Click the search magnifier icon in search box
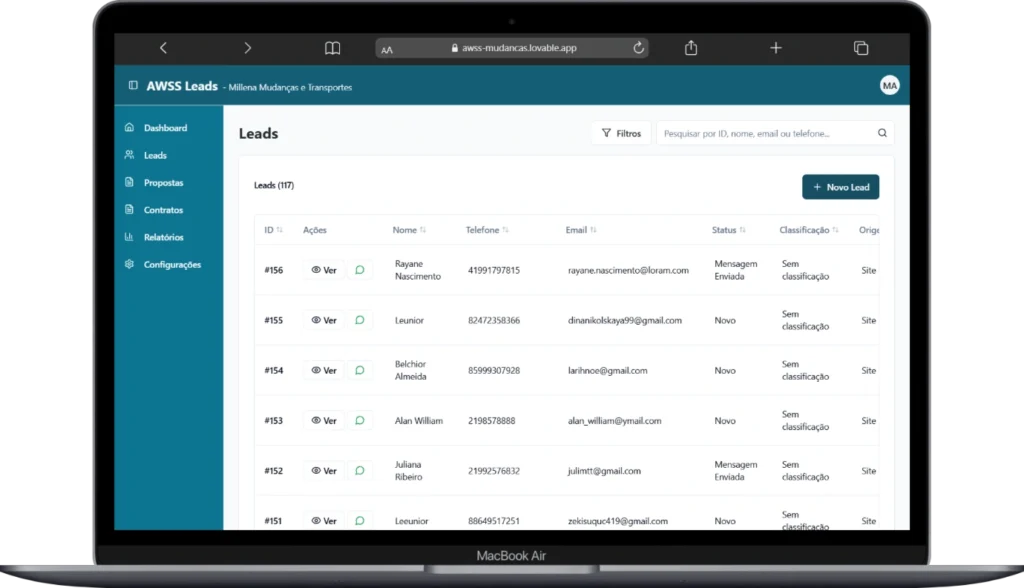The width and height of the screenshot is (1024, 588). pos(882,133)
